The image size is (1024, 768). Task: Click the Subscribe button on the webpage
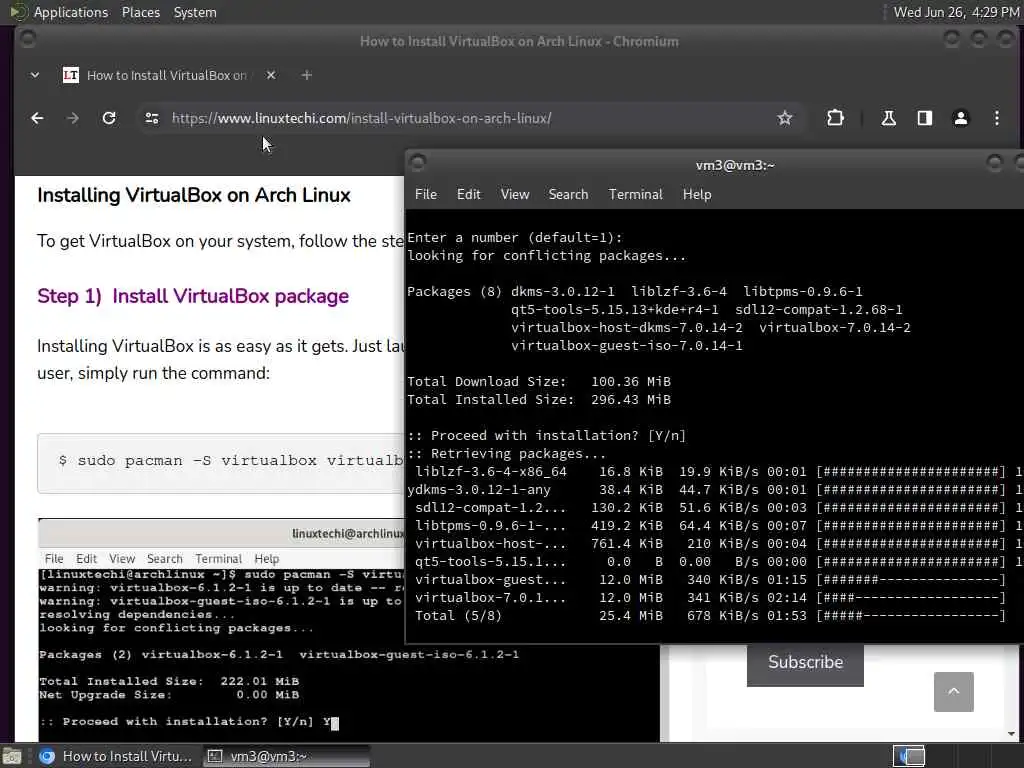click(x=805, y=663)
